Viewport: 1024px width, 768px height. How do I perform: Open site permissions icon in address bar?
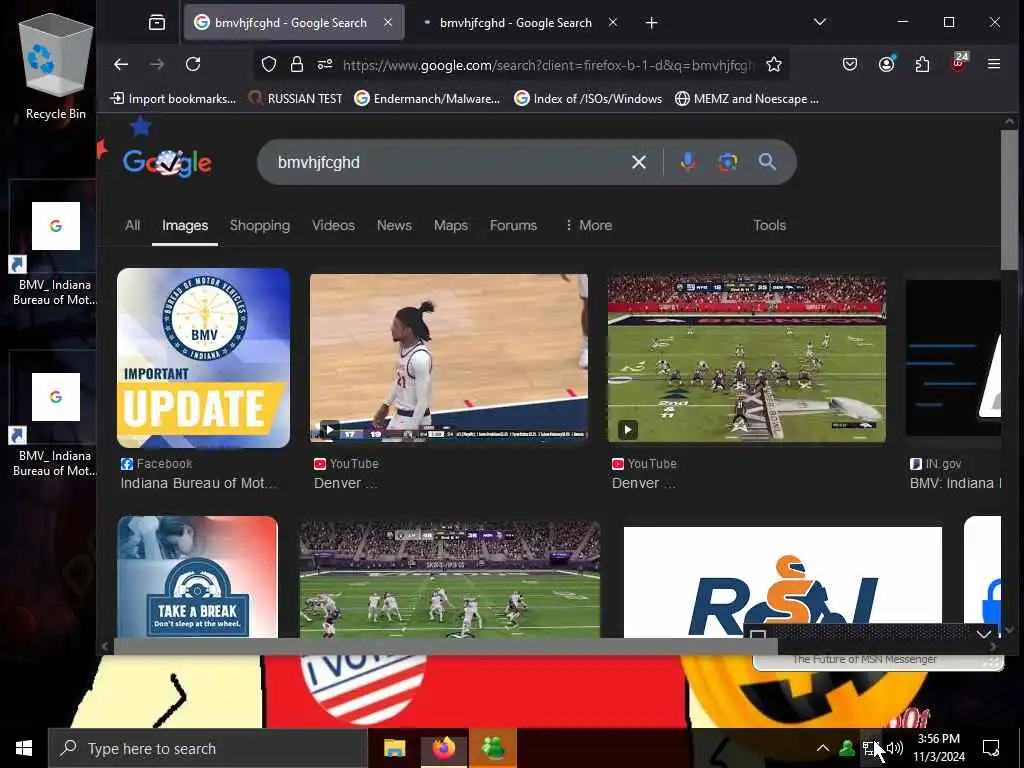[325, 64]
